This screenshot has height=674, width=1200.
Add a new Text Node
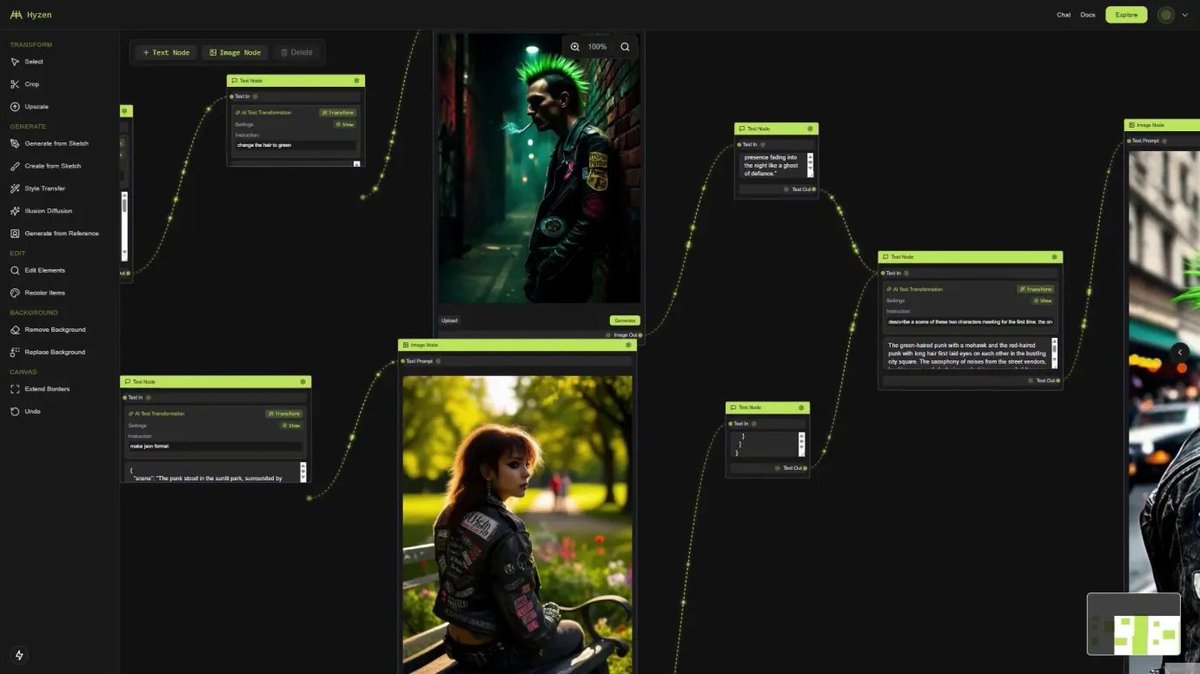[x=166, y=52]
